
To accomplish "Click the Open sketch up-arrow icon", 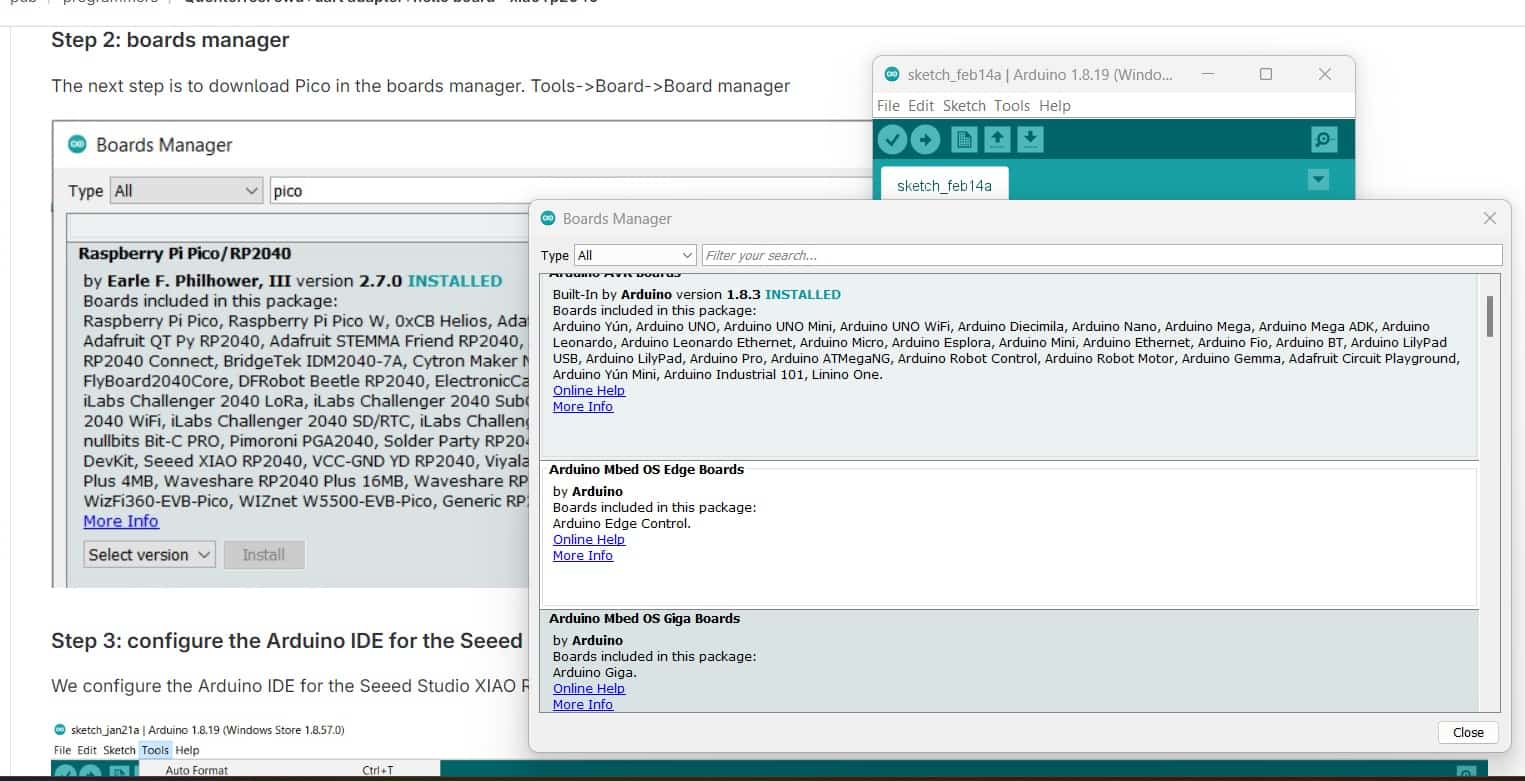I will click(997, 140).
